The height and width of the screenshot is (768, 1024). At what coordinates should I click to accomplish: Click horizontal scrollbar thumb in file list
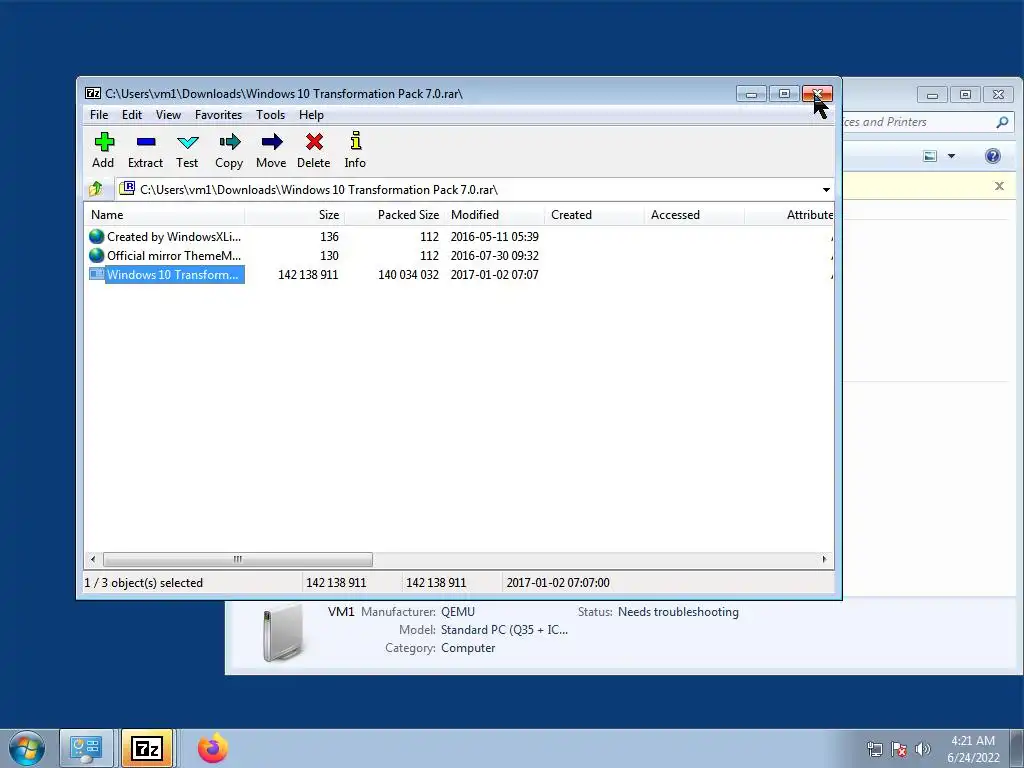238,560
